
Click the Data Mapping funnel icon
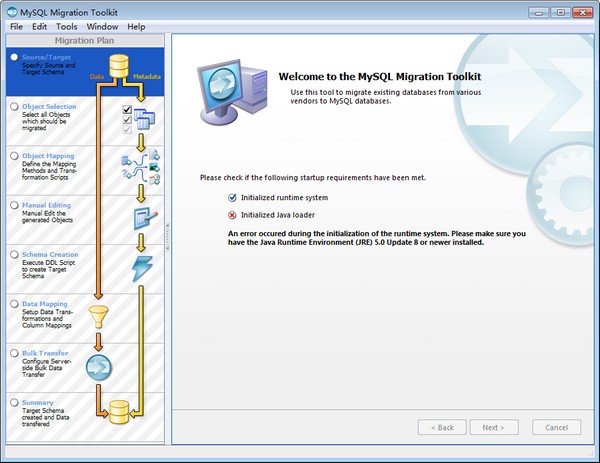tap(98, 317)
